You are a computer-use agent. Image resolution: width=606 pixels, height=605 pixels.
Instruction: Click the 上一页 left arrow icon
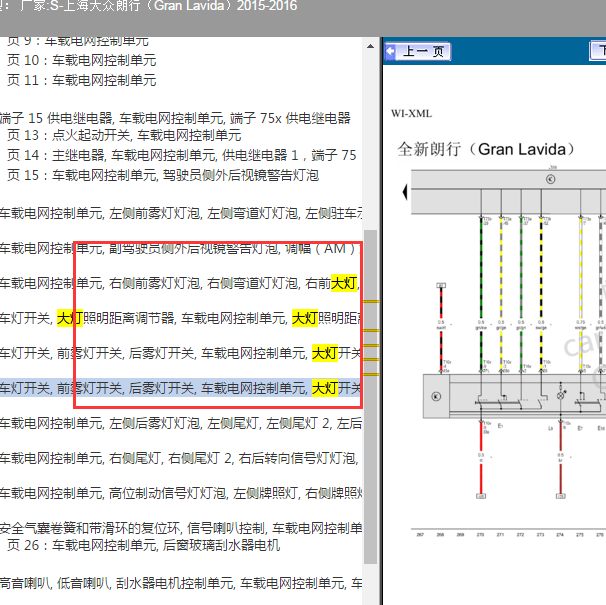coord(391,51)
